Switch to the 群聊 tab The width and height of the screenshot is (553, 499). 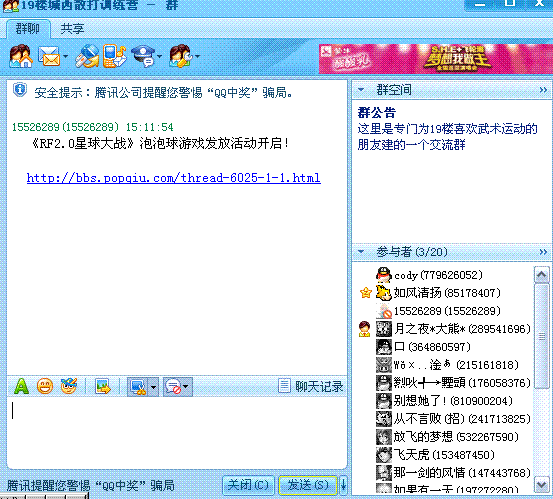pyautogui.click(x=28, y=29)
